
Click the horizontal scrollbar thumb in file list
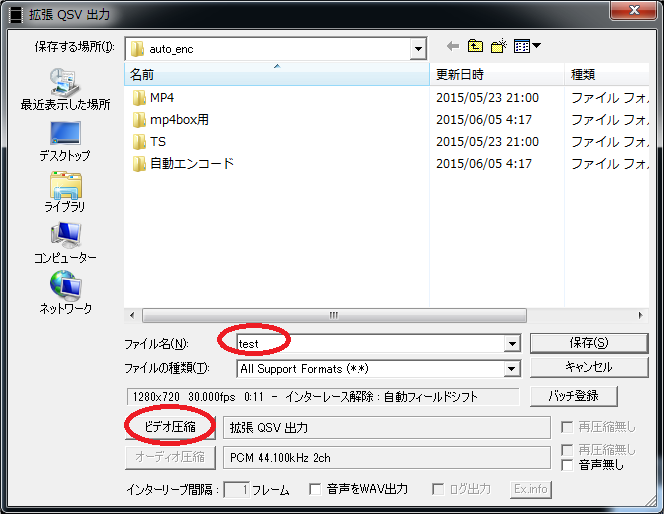coord(334,315)
